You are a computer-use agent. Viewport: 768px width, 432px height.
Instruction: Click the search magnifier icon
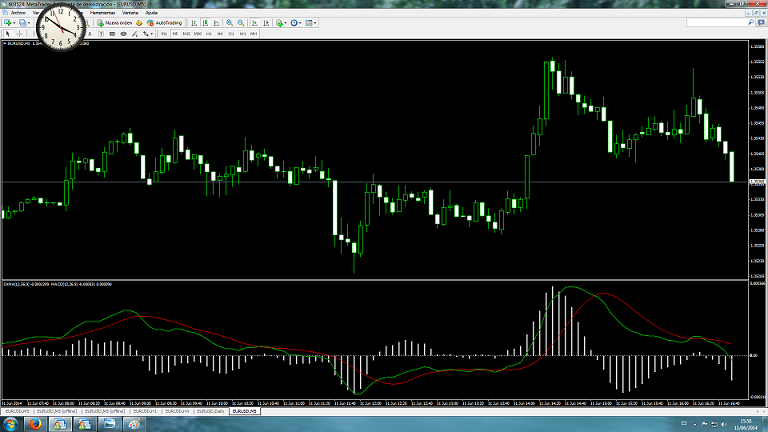pos(750,23)
